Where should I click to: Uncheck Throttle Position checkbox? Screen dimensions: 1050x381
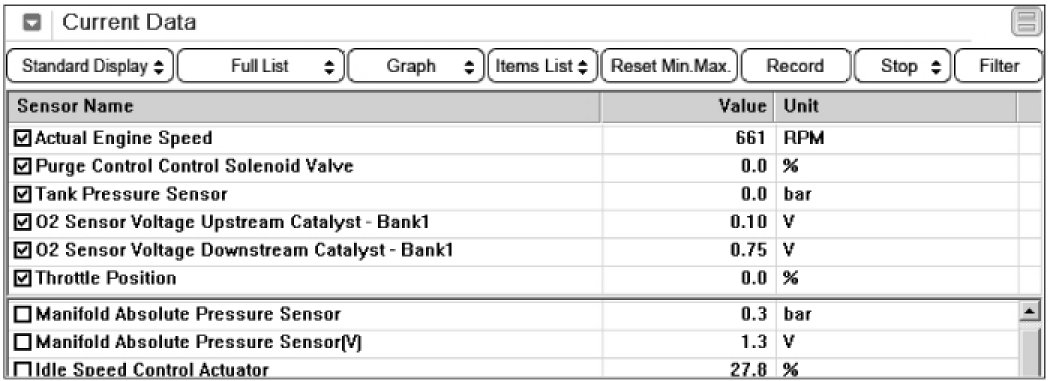pos(23,278)
